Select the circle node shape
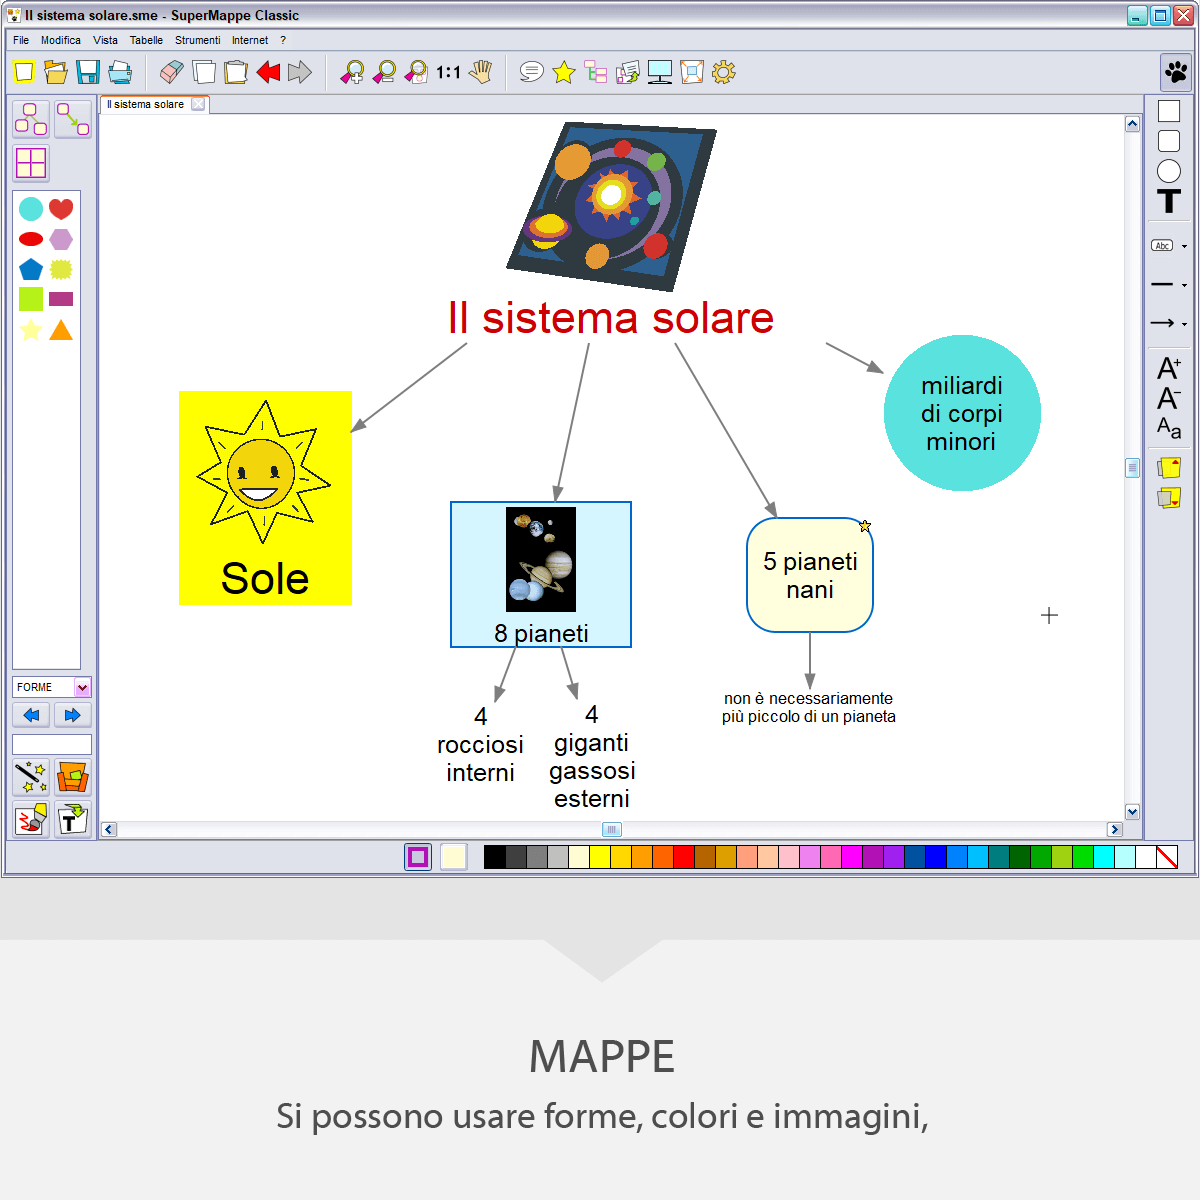 [1169, 171]
